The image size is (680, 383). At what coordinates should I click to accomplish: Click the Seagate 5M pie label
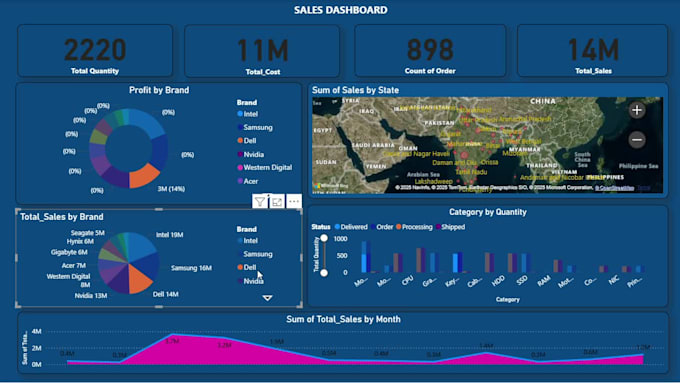88,233
